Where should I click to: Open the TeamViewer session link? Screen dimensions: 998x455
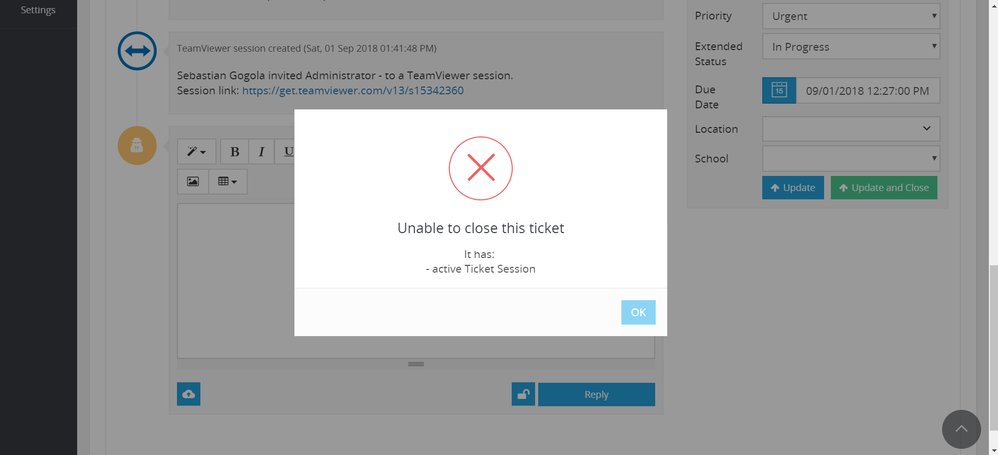352,91
